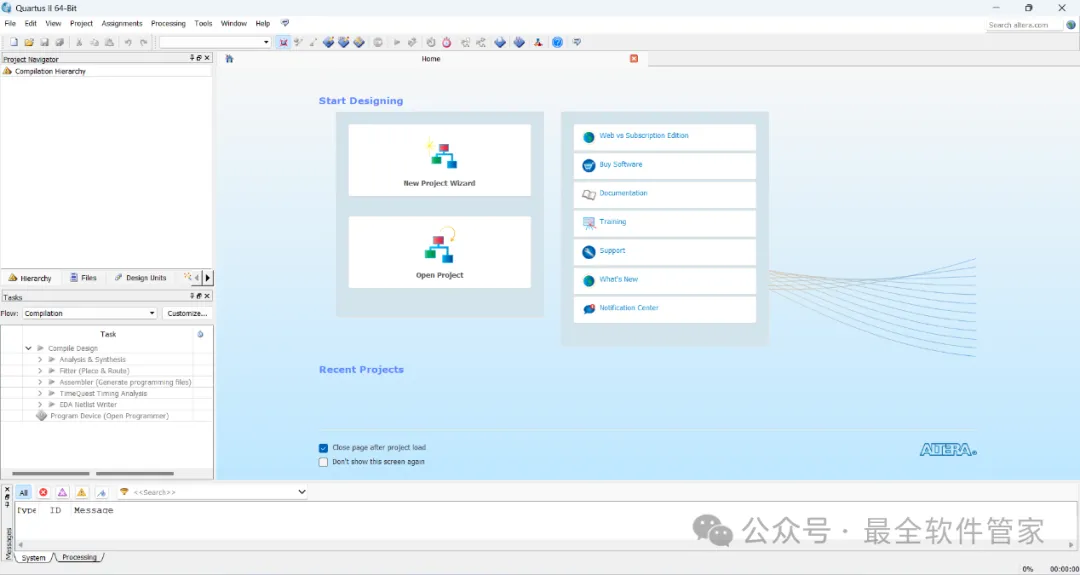This screenshot has height=575, width=1080.
Task: Collapse the Compile Design task
Action: point(28,348)
